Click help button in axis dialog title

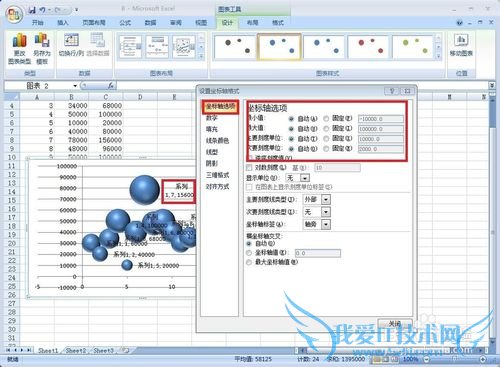pos(392,91)
